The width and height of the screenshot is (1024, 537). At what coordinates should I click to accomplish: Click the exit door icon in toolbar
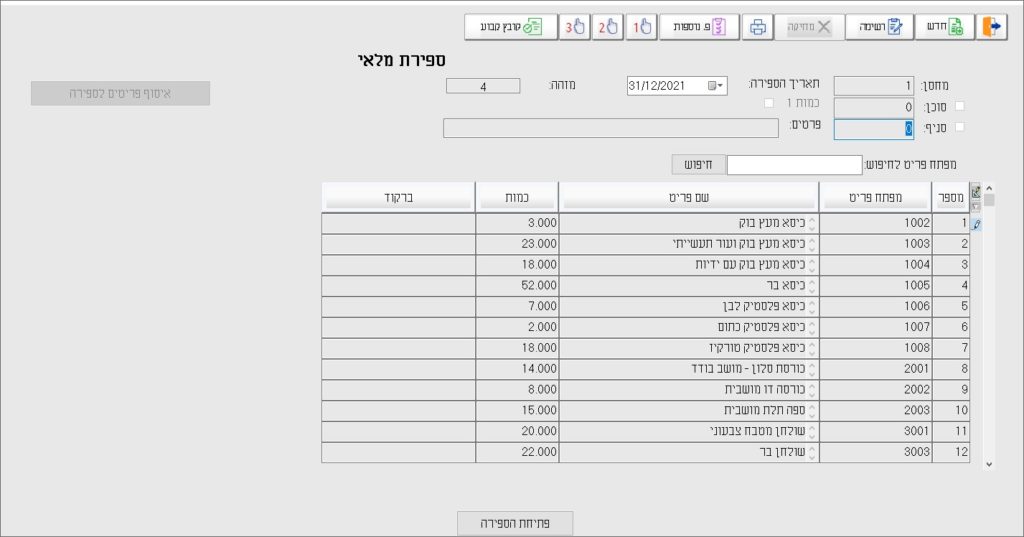[991, 27]
